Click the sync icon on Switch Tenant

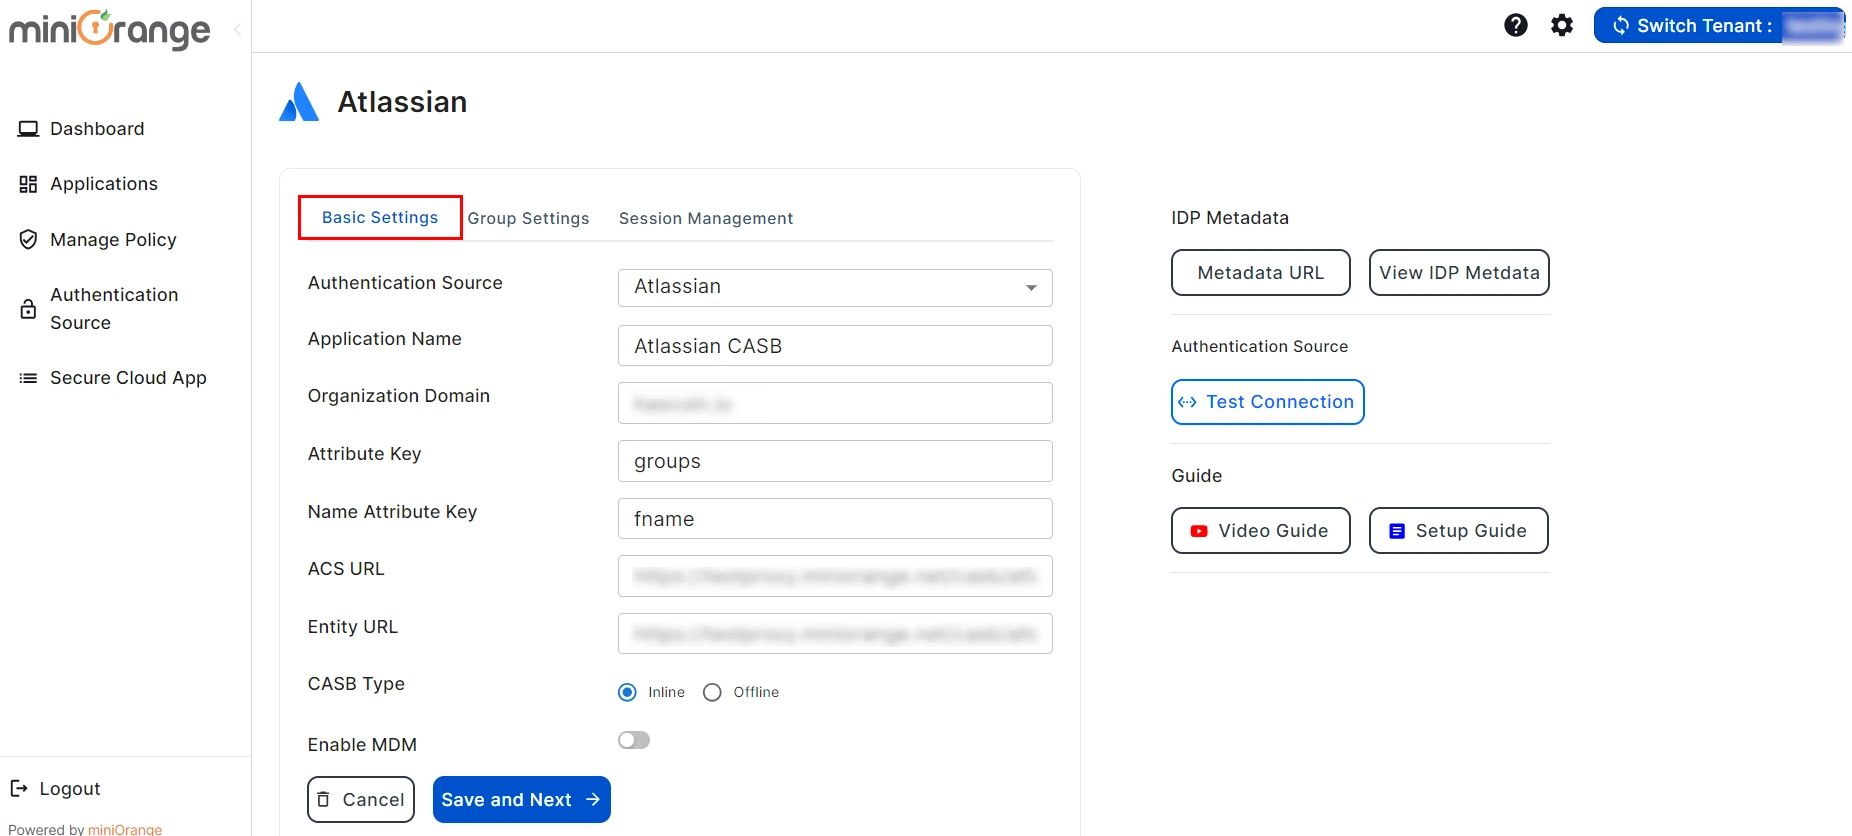(1620, 25)
